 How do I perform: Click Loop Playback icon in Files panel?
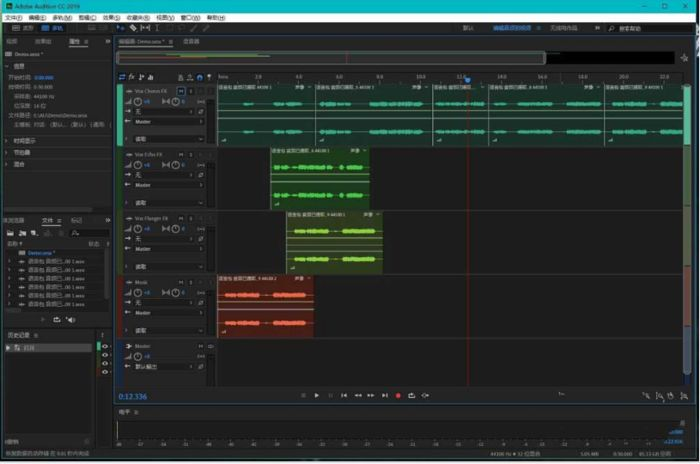pyautogui.click(x=57, y=320)
